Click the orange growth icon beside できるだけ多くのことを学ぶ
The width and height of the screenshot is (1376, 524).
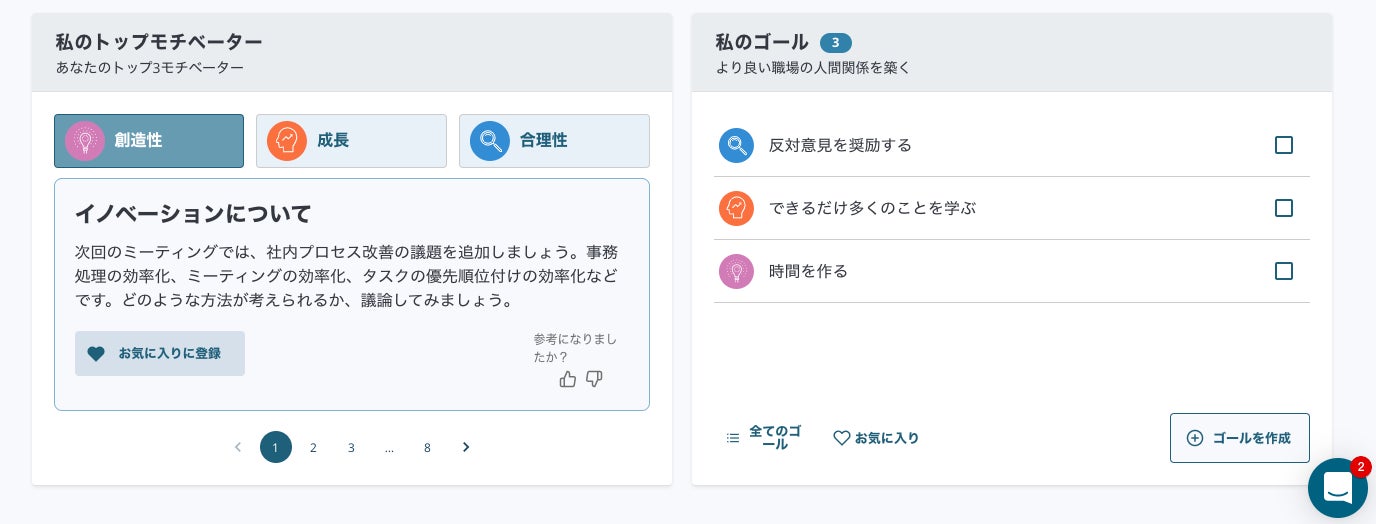point(736,208)
